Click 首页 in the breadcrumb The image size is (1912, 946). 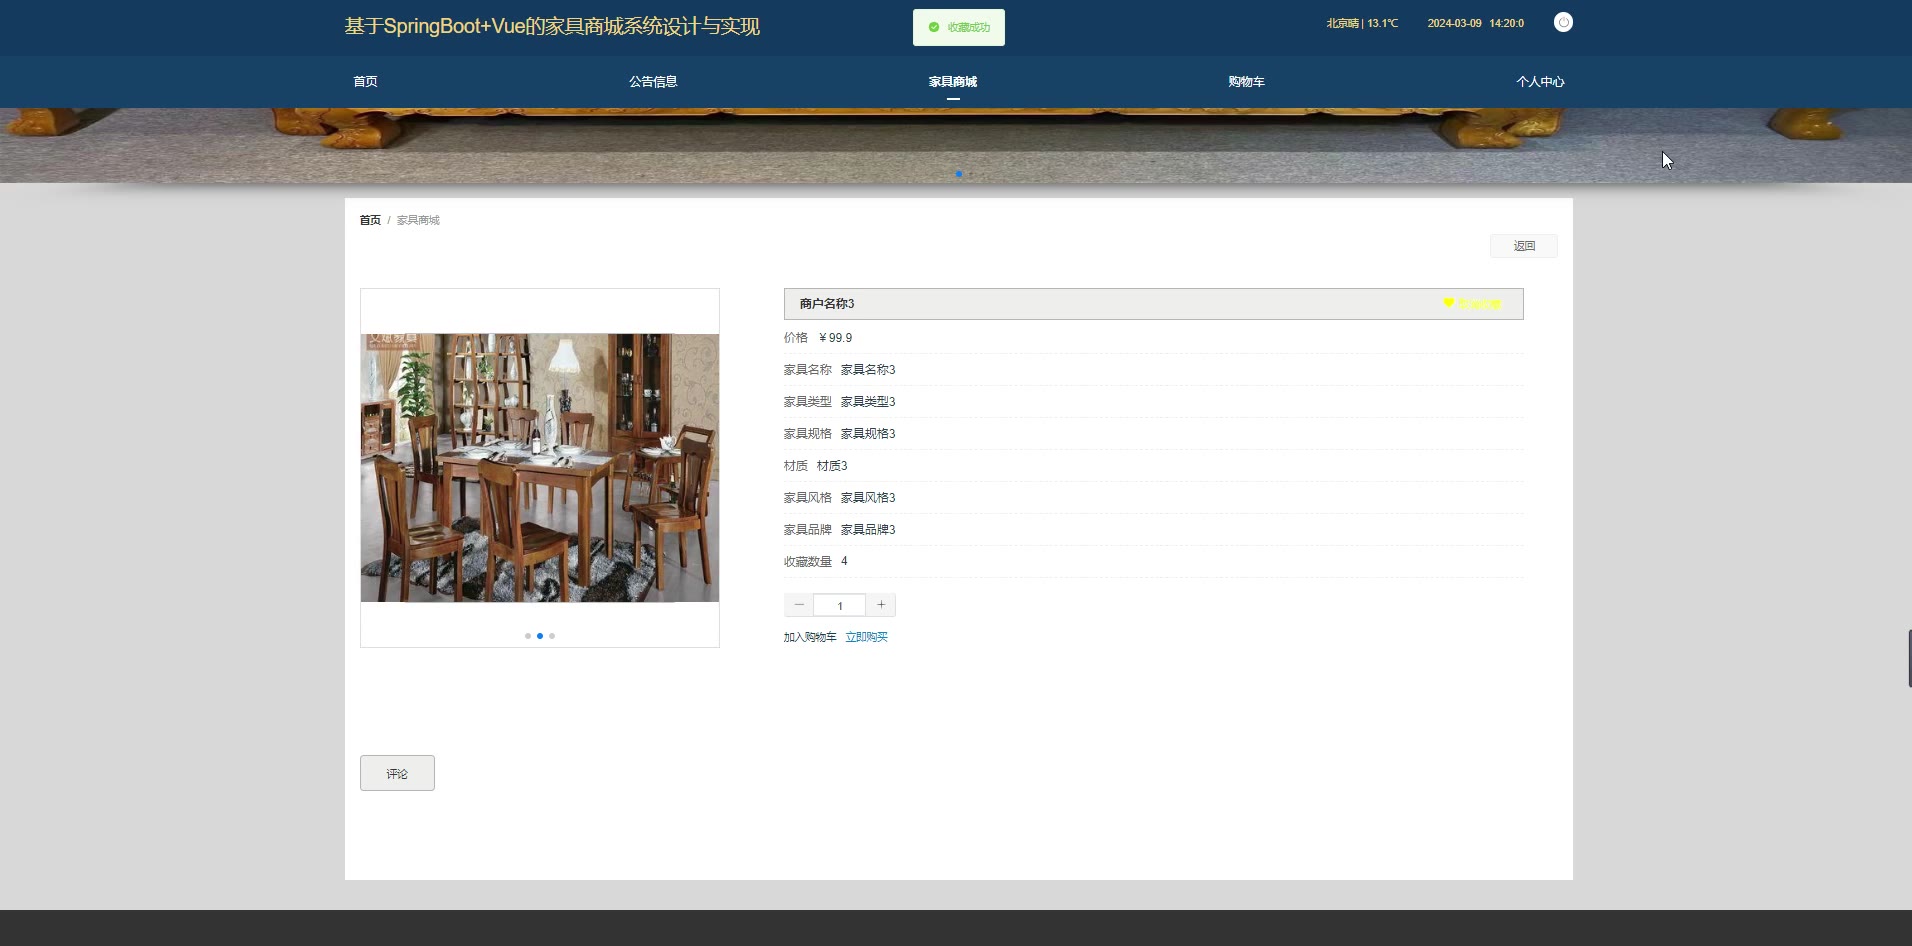pos(370,220)
